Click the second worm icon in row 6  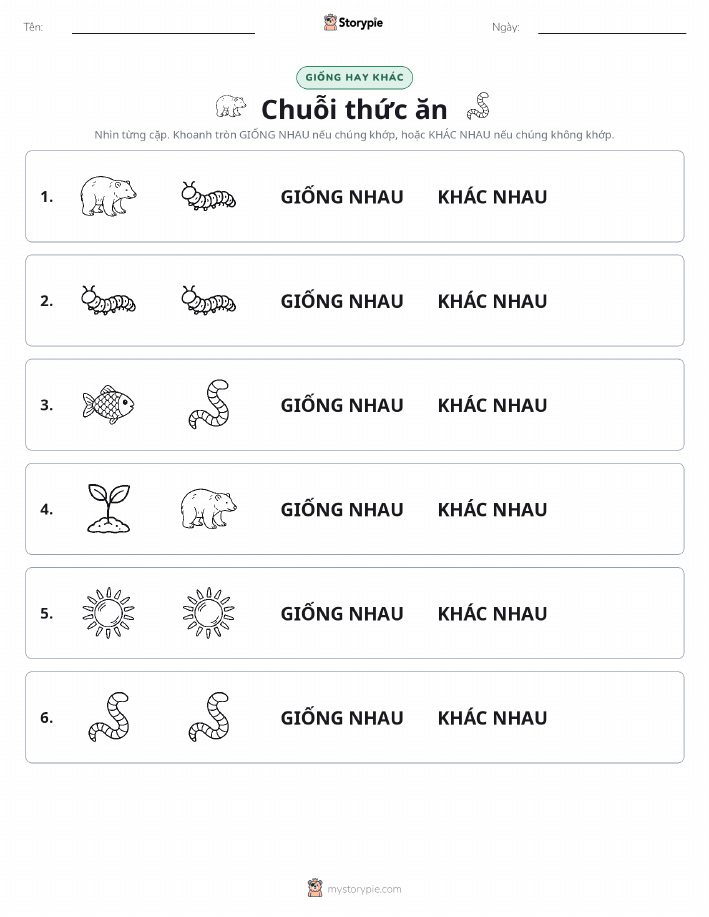point(209,717)
